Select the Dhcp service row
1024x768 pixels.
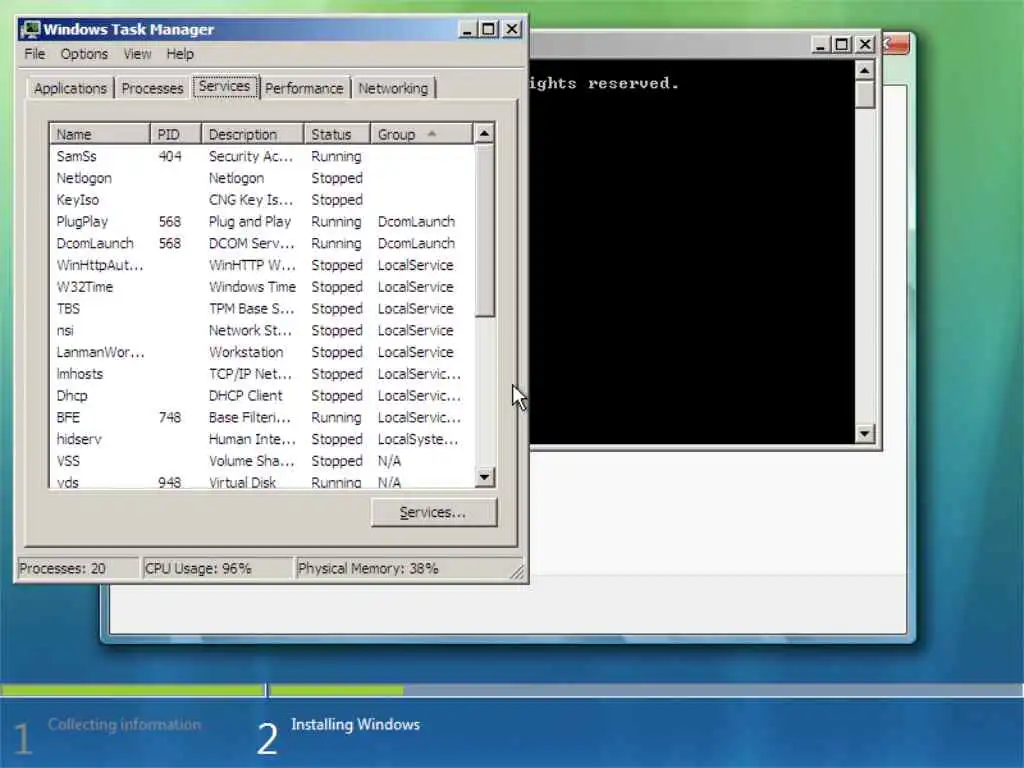click(x=262, y=396)
